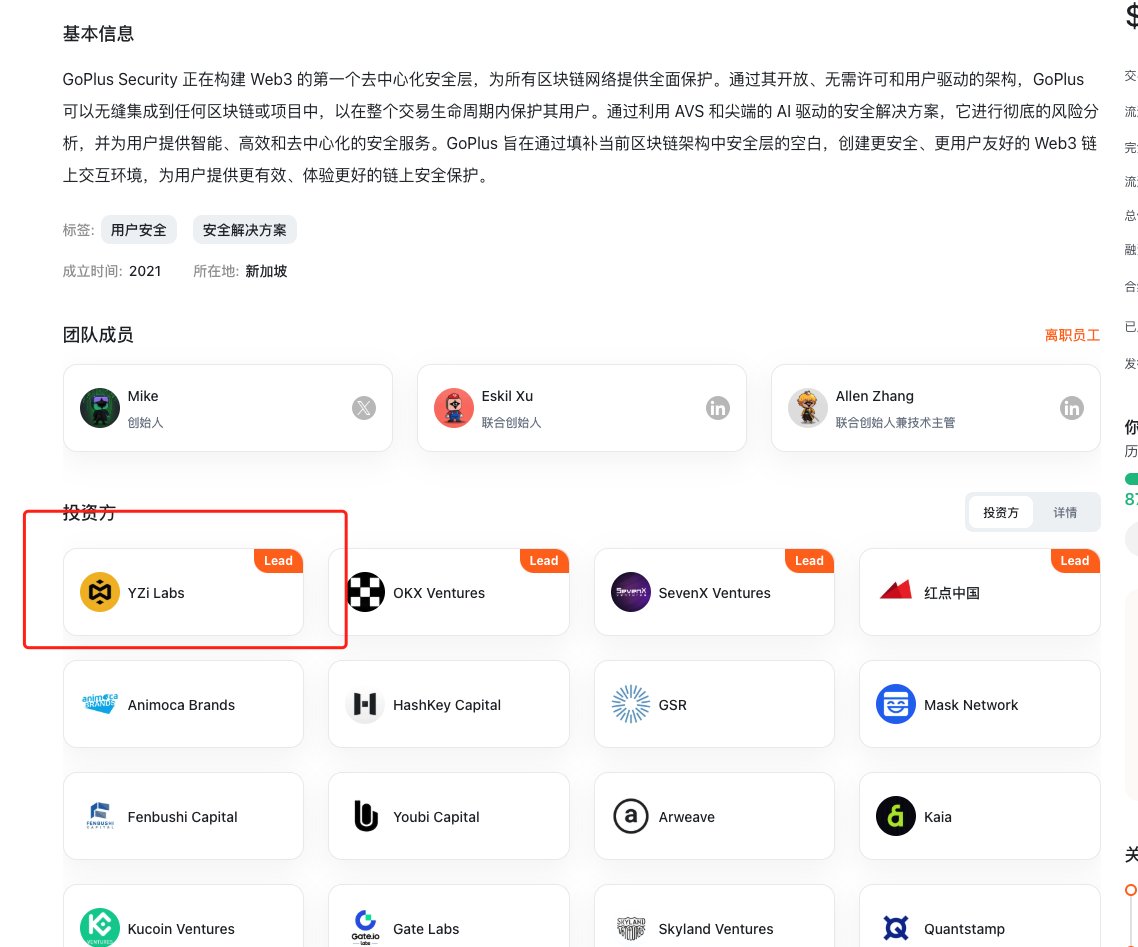Click the 团队成员 section heading
The image size is (1138, 947).
[x=98, y=335]
